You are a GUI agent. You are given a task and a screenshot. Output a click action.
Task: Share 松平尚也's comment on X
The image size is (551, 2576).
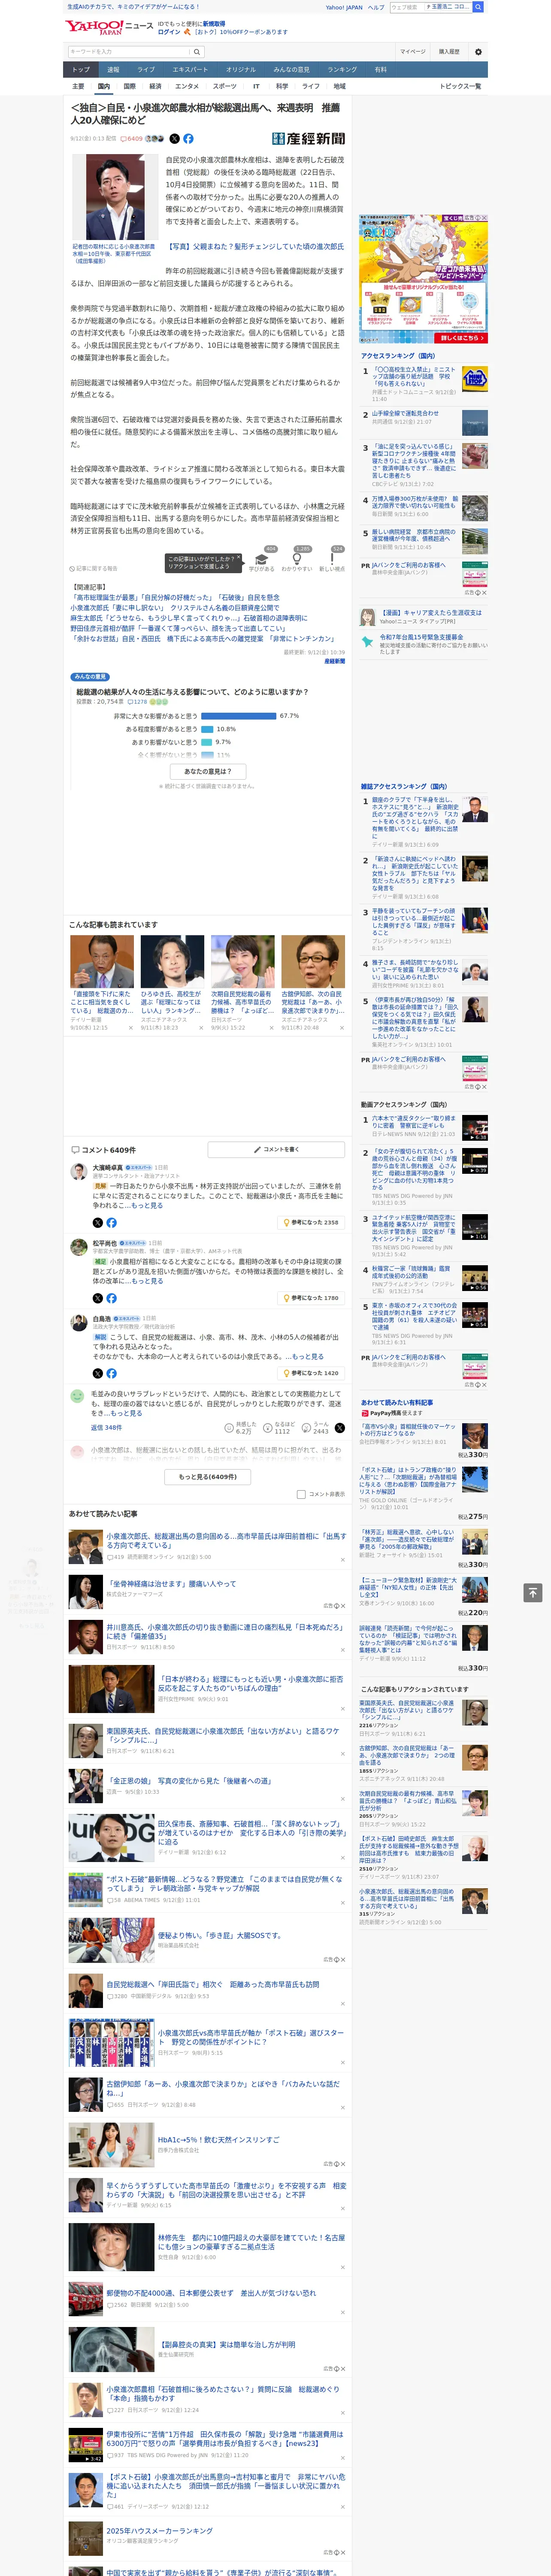click(x=97, y=1298)
